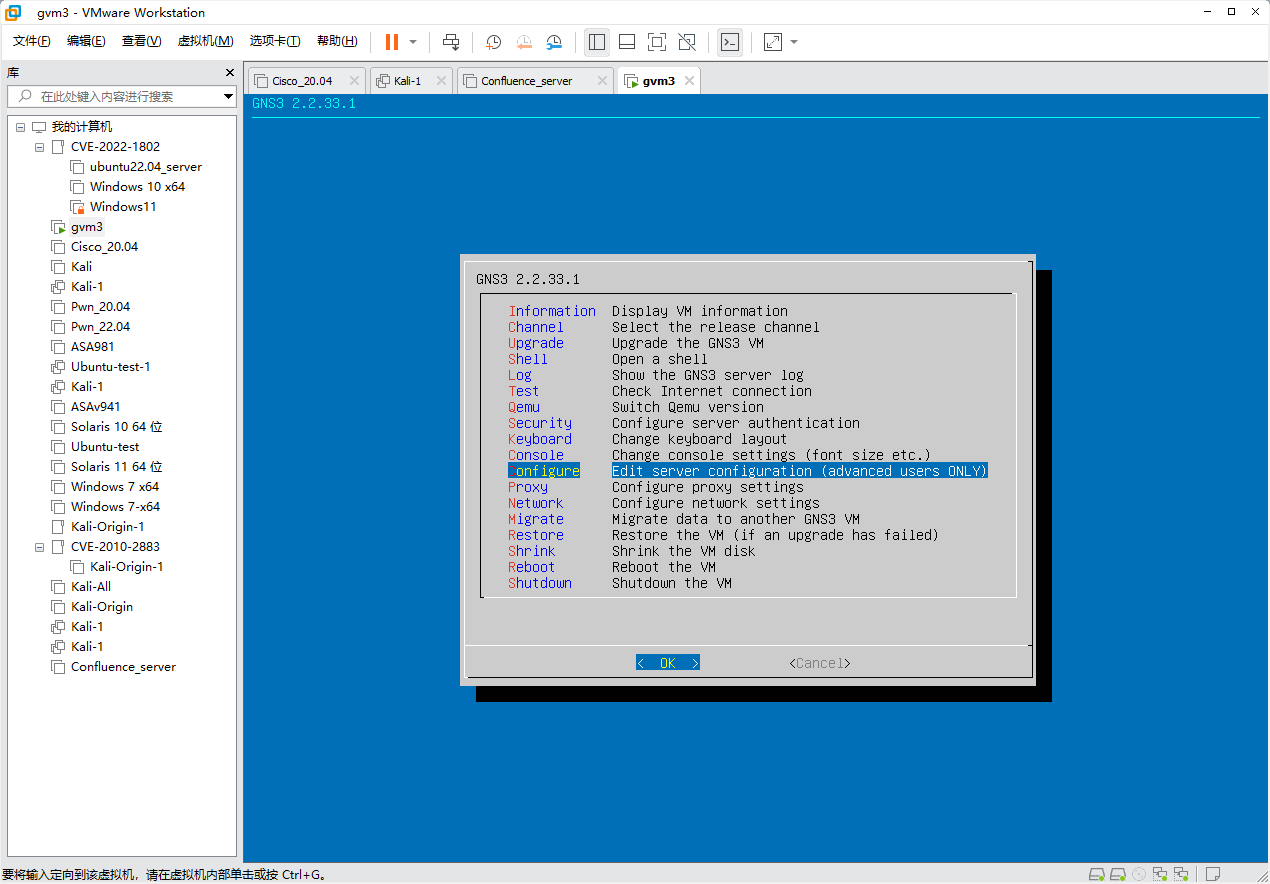Open the Snapshot Manager
This screenshot has width=1270, height=884.
554,42
